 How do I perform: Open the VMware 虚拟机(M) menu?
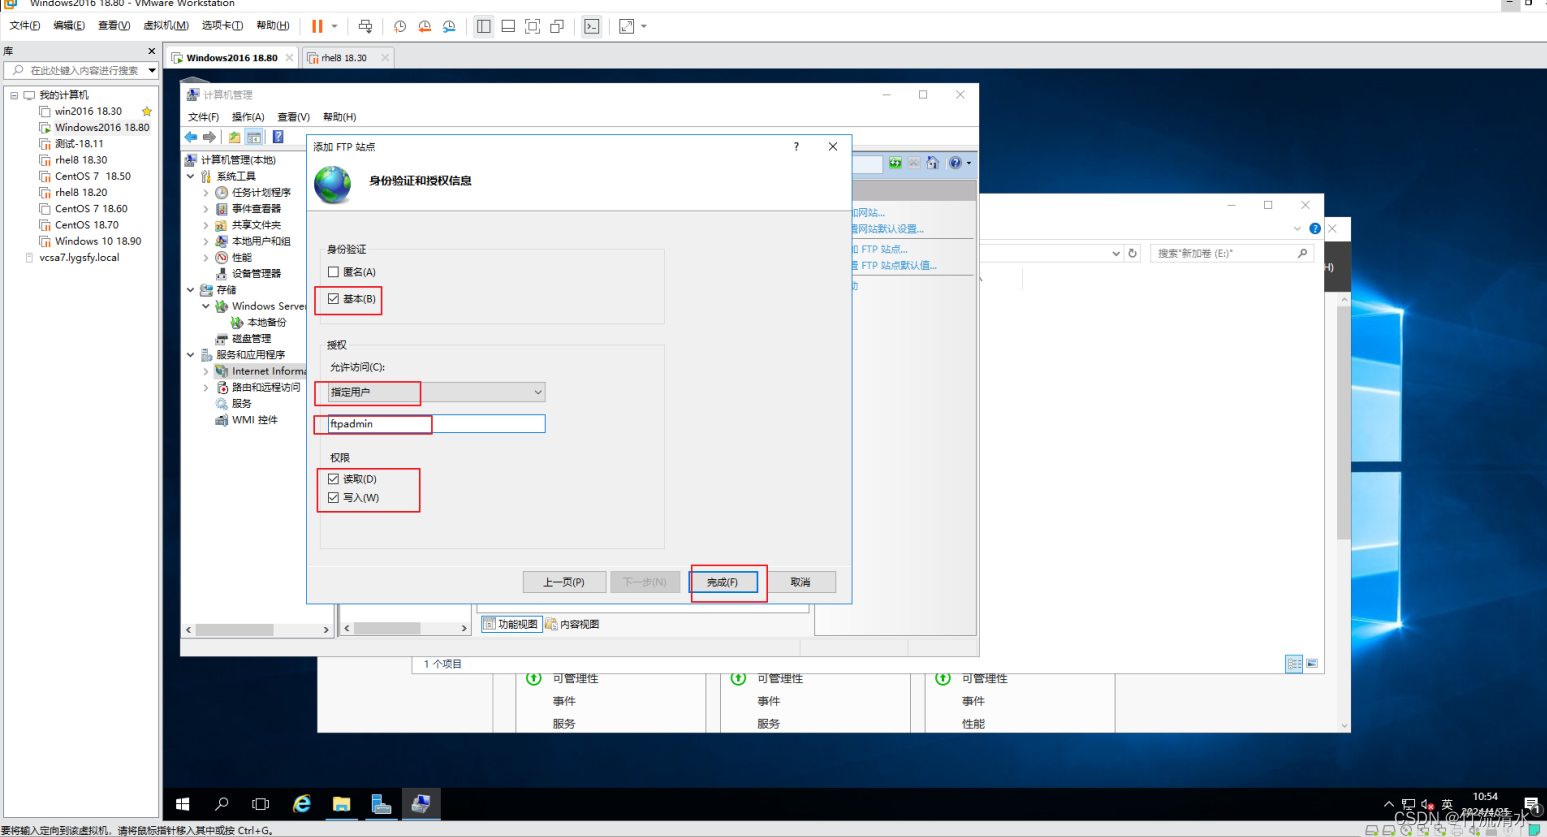[166, 26]
